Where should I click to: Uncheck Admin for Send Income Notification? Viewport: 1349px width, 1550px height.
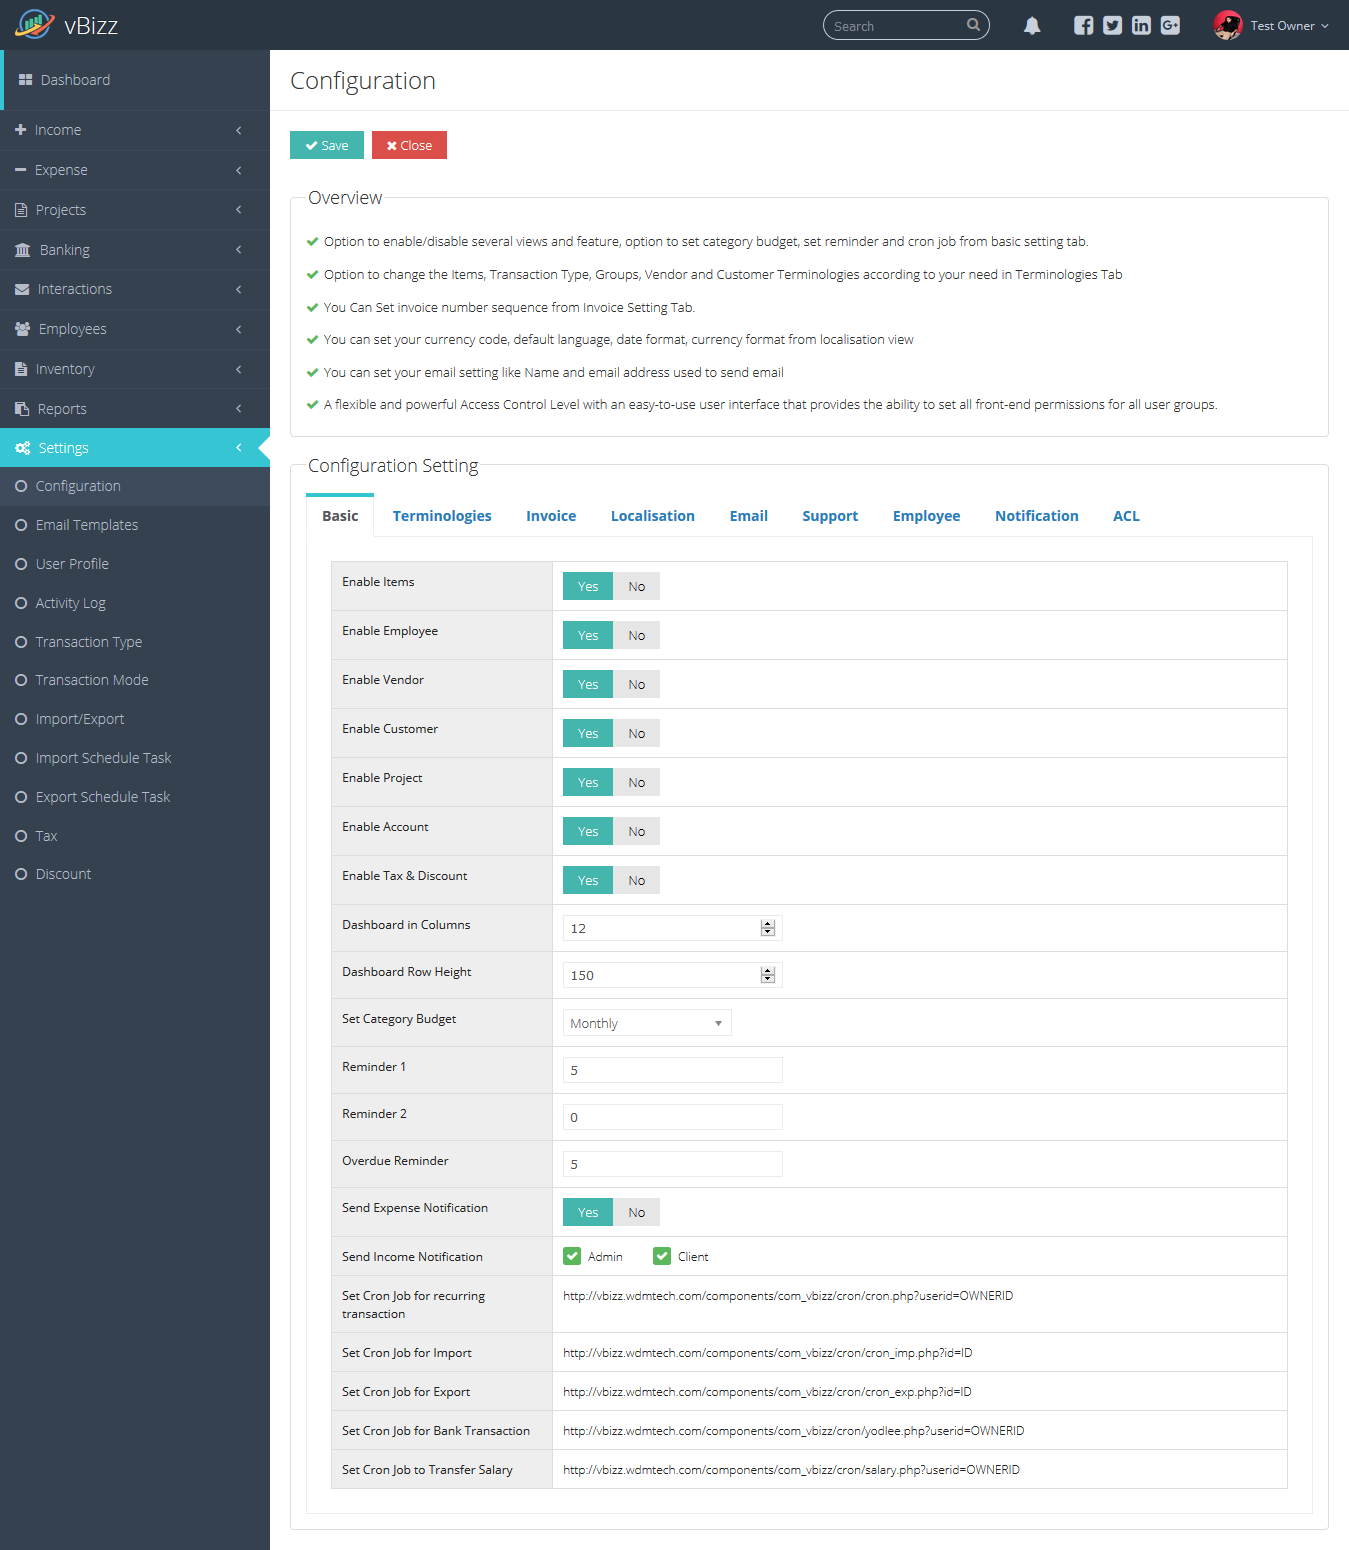572,1256
